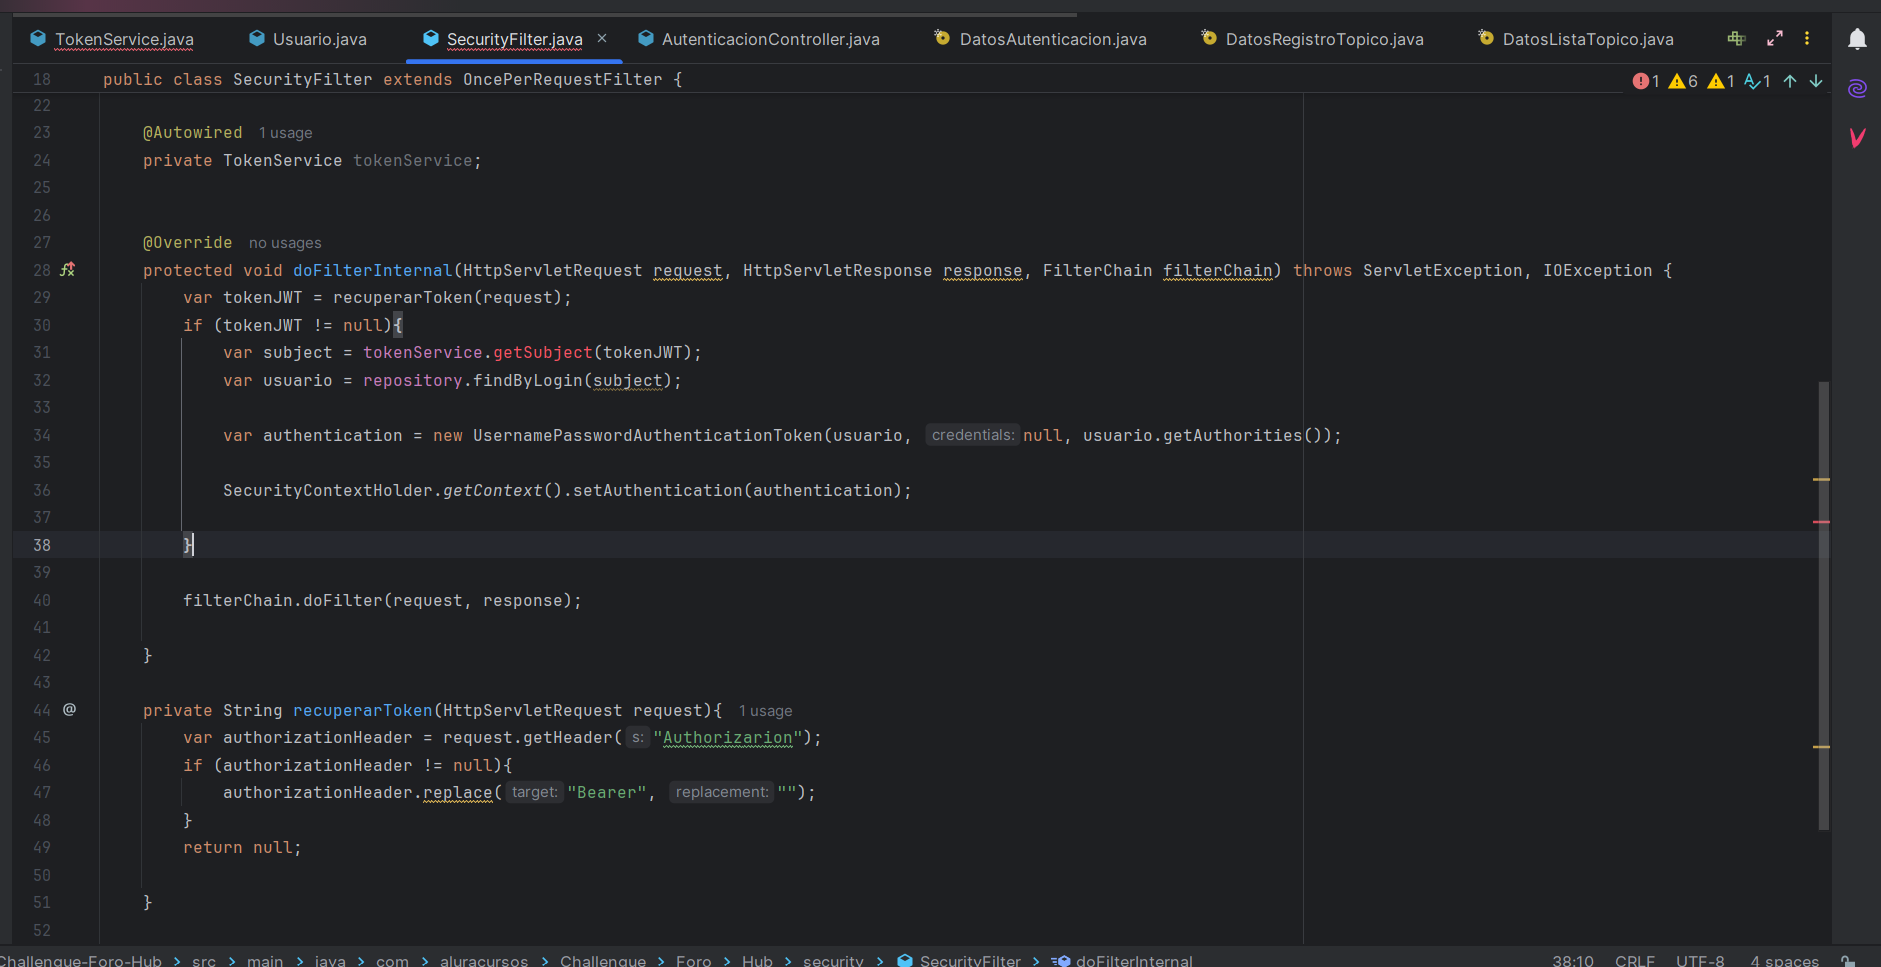
Task: Click the underlined 'replace' method call
Action: point(458,792)
